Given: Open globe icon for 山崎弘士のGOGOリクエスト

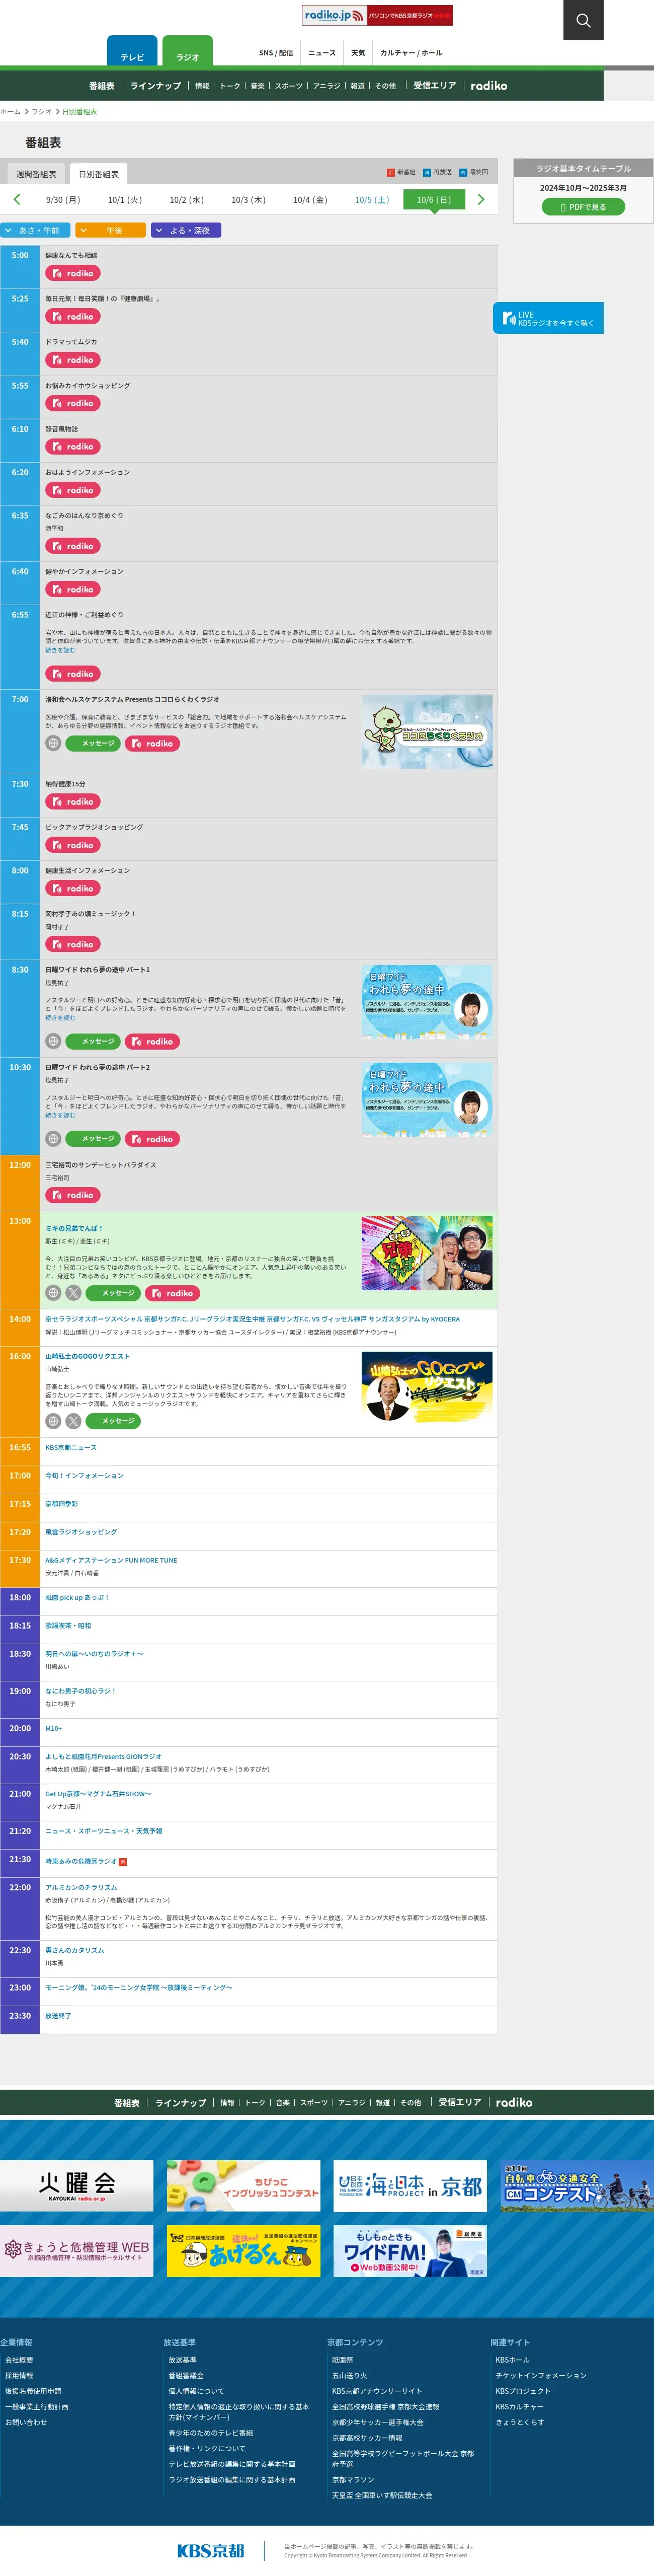Looking at the screenshot, I should coord(53,1421).
